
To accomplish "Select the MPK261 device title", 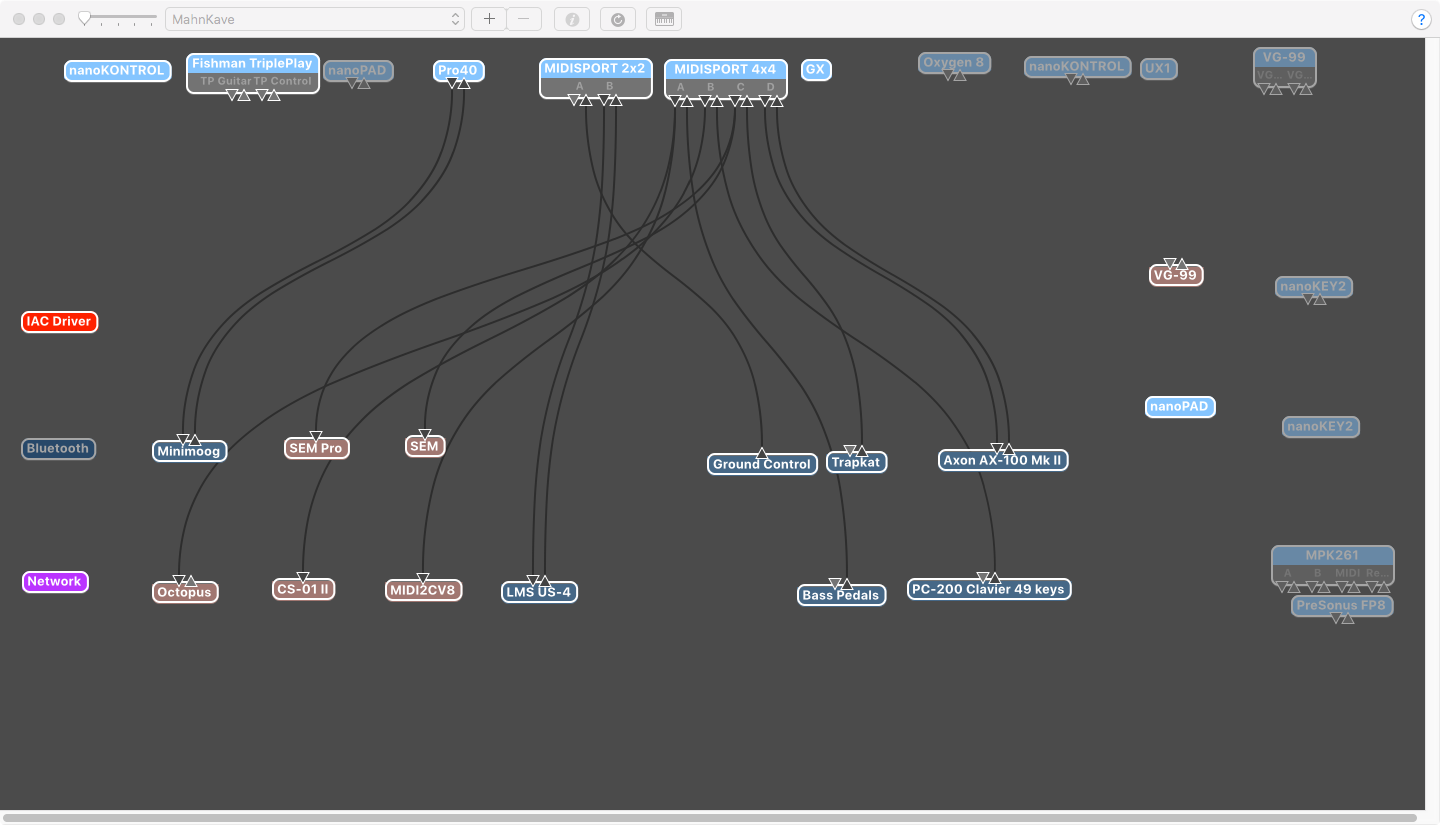I will coord(1332,555).
